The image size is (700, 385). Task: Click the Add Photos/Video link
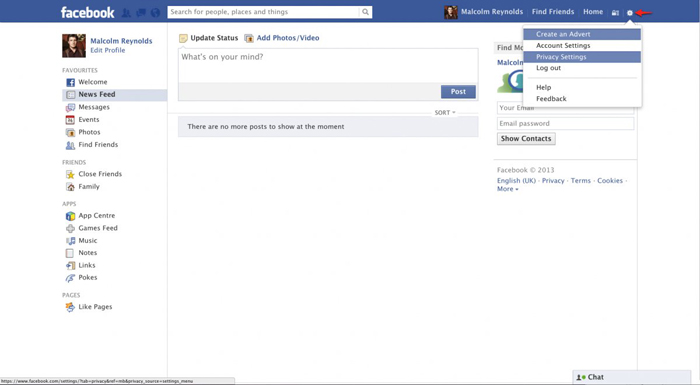click(288, 38)
